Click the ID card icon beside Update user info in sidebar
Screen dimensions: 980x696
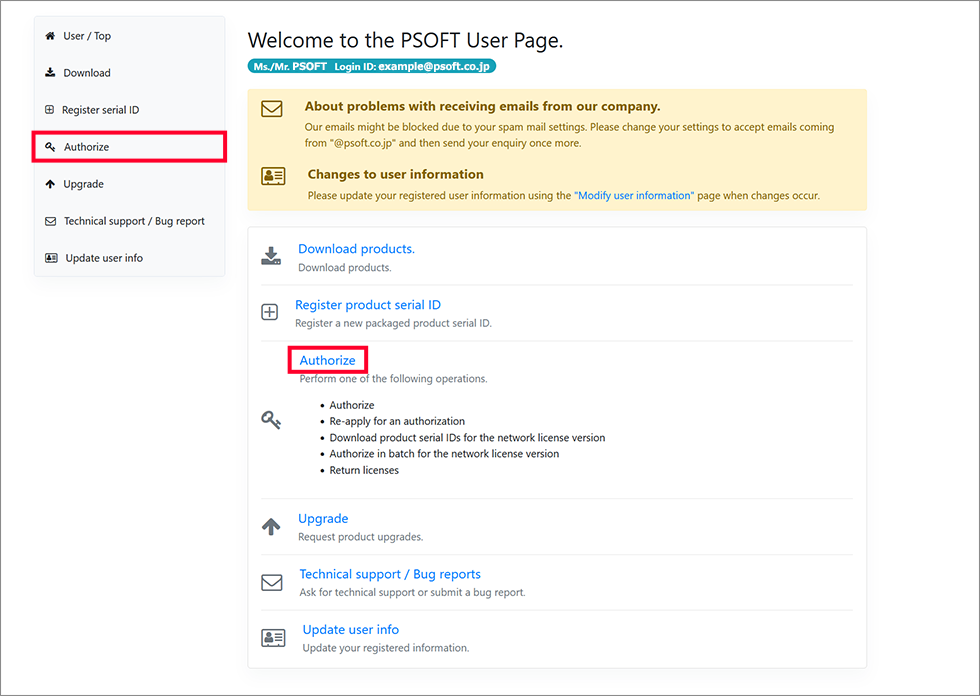click(x=51, y=258)
